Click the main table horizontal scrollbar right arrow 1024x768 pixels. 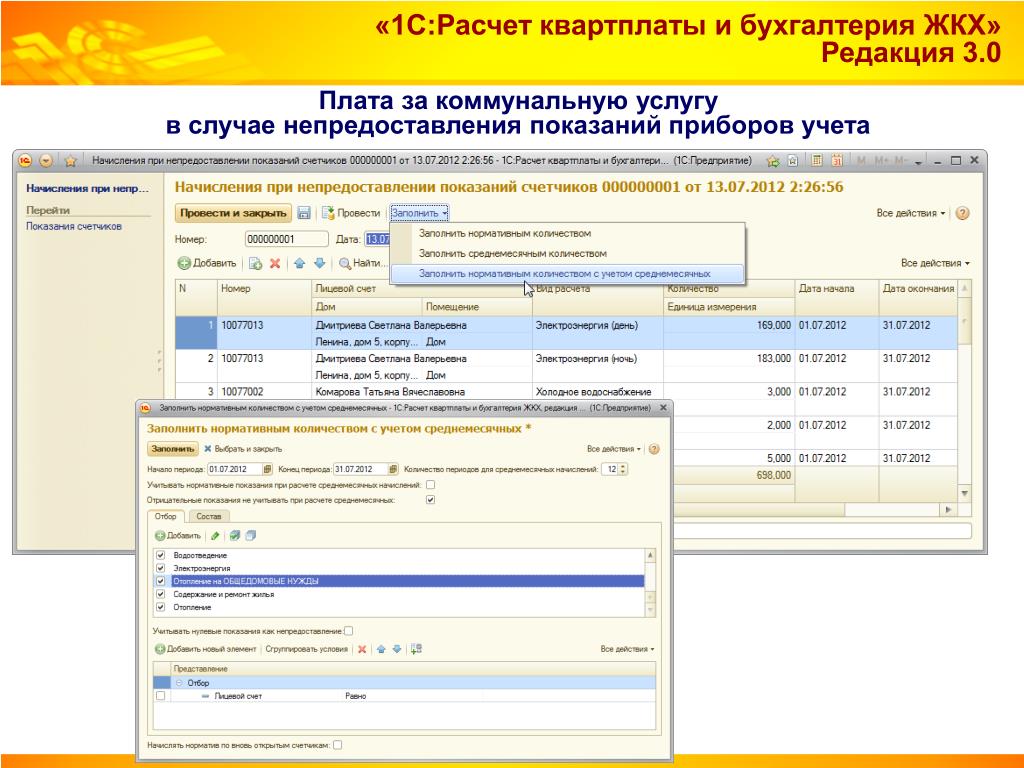click(x=948, y=509)
